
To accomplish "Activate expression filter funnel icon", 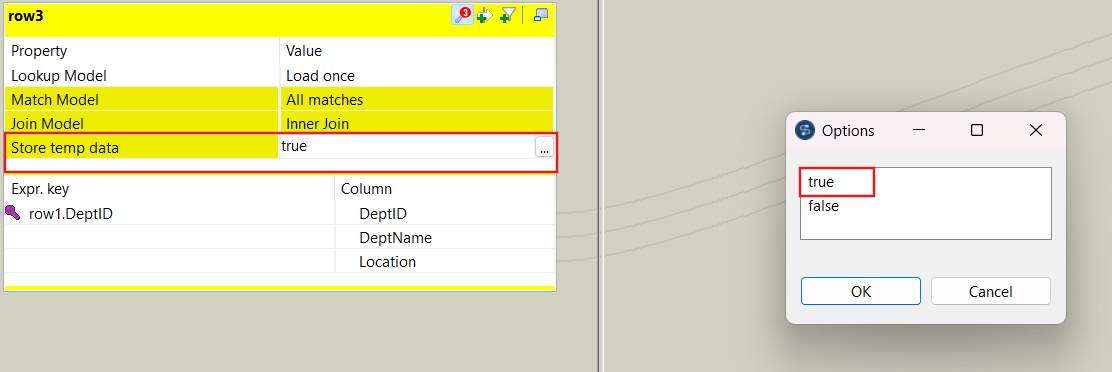I will tap(508, 15).
